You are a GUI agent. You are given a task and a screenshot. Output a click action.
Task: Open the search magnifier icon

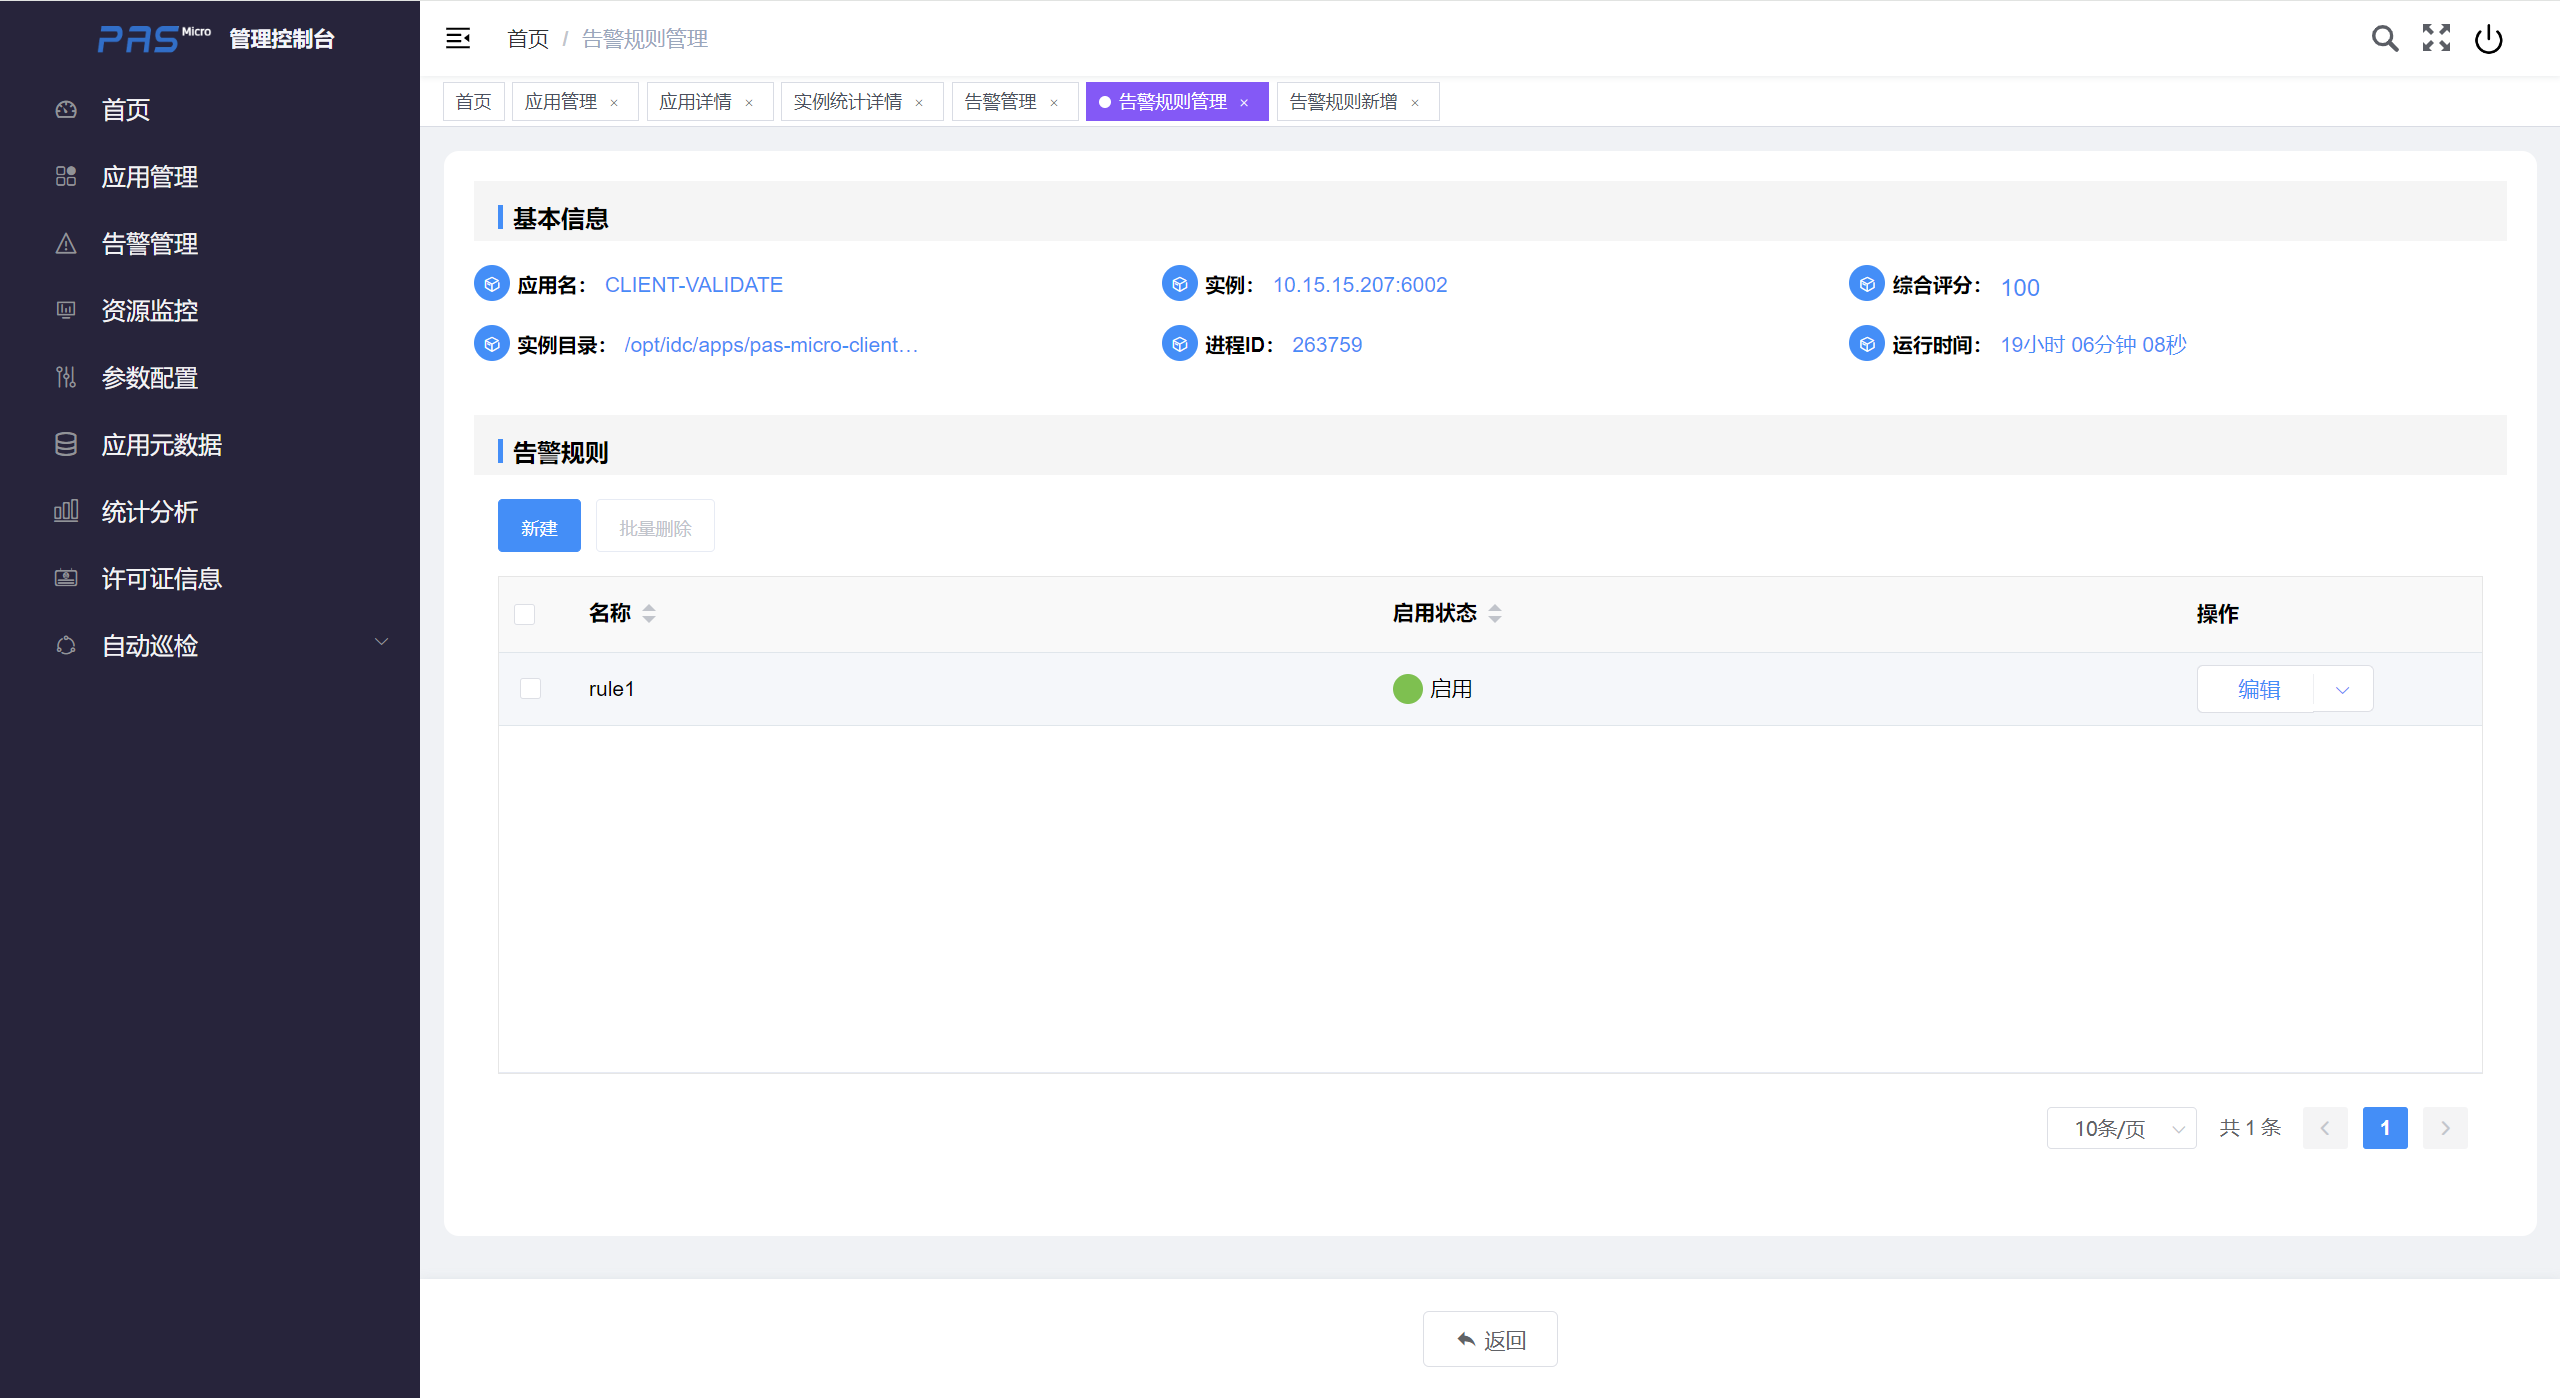pyautogui.click(x=2384, y=39)
